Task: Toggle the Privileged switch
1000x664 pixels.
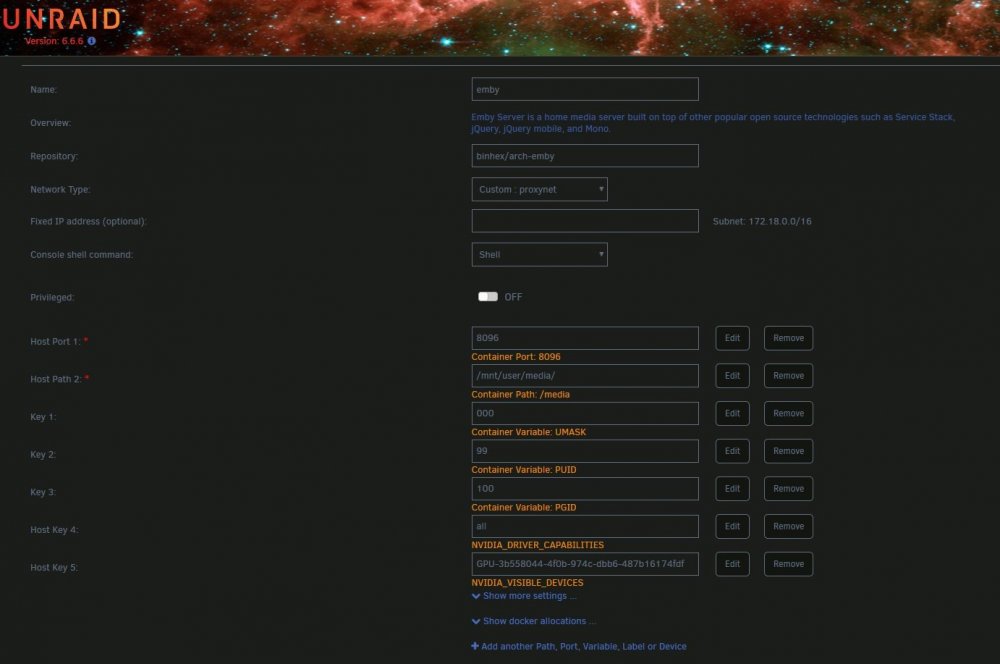Action: click(488, 297)
